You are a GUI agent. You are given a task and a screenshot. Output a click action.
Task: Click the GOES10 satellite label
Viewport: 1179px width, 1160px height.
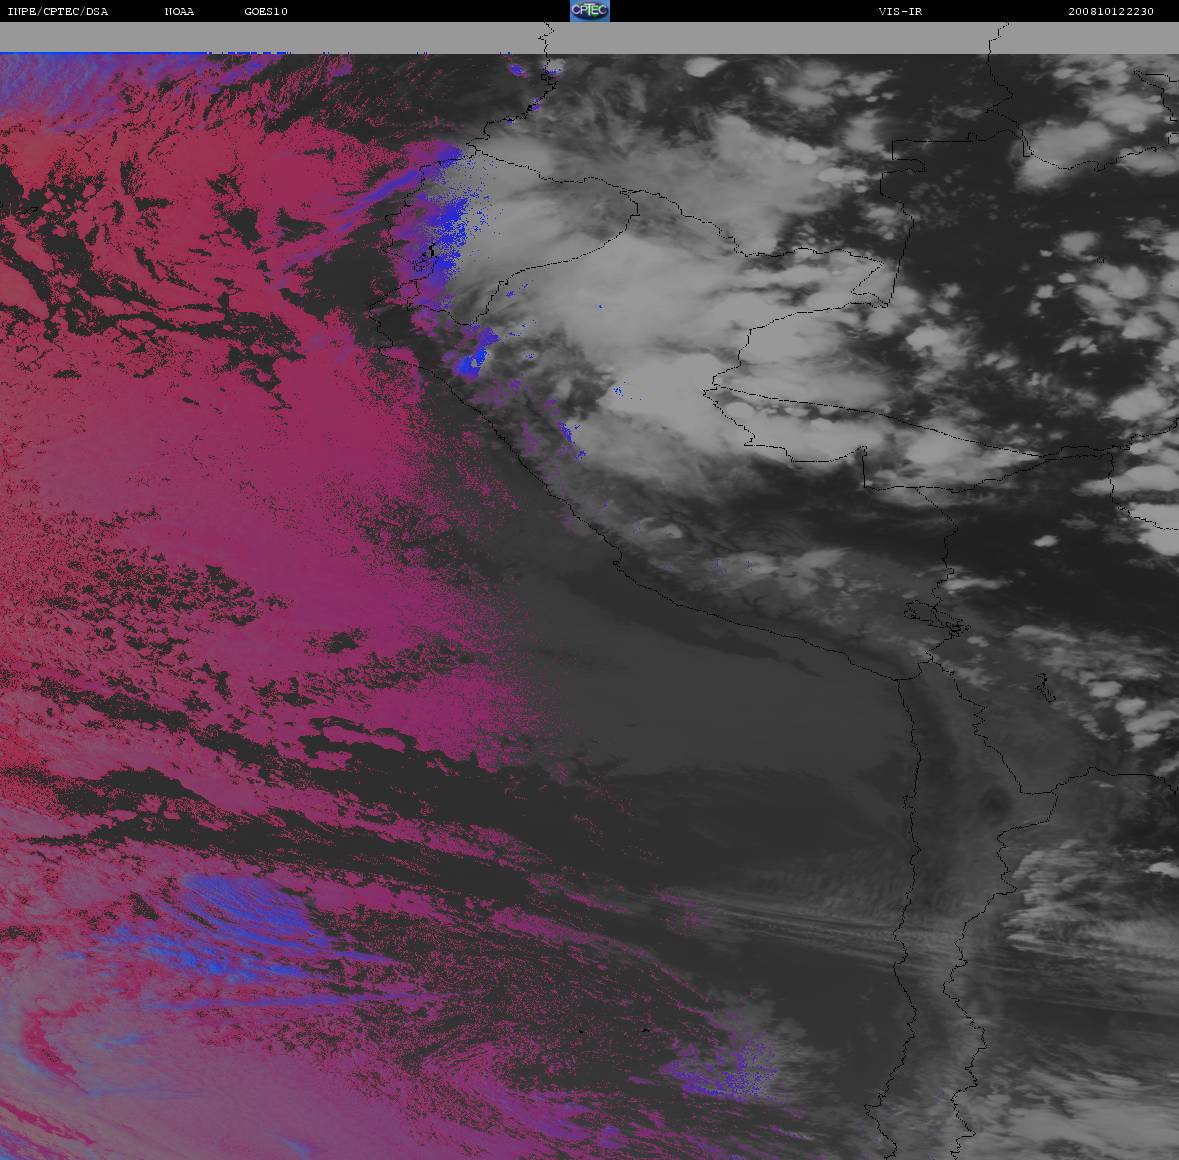click(266, 11)
